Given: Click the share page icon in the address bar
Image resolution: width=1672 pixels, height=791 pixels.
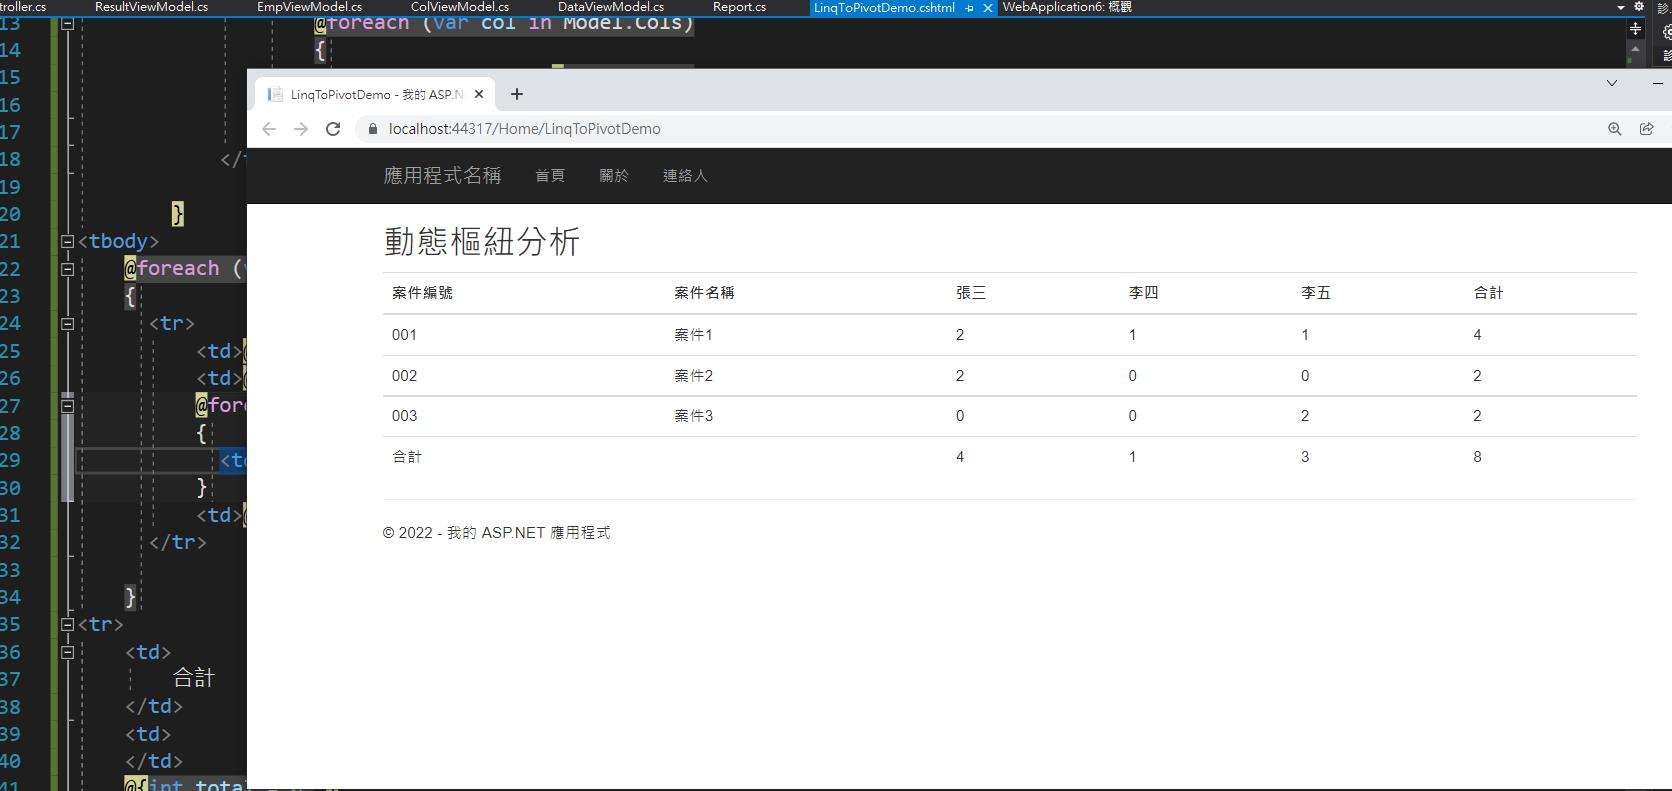Looking at the screenshot, I should coord(1646,129).
